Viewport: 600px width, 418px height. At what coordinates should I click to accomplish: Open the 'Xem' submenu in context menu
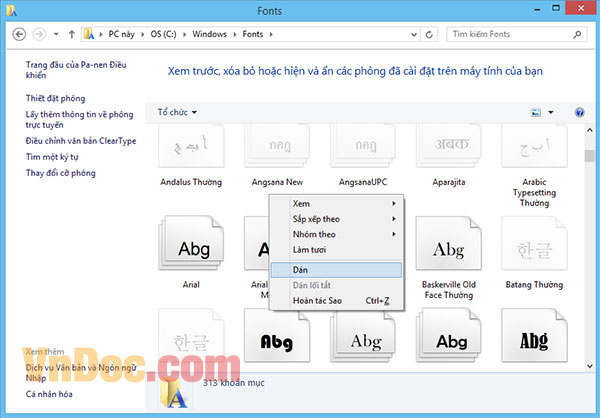[x=337, y=204]
